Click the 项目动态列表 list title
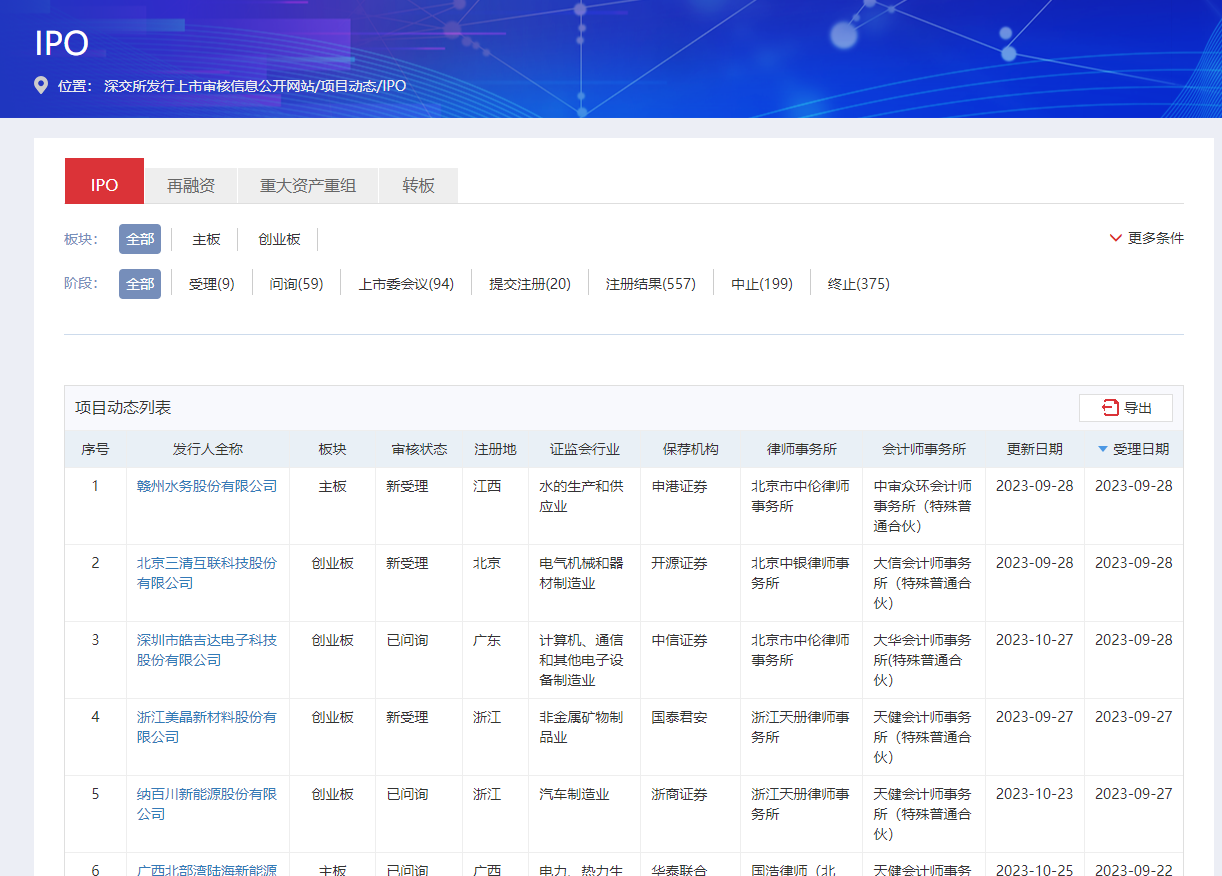 coord(123,408)
